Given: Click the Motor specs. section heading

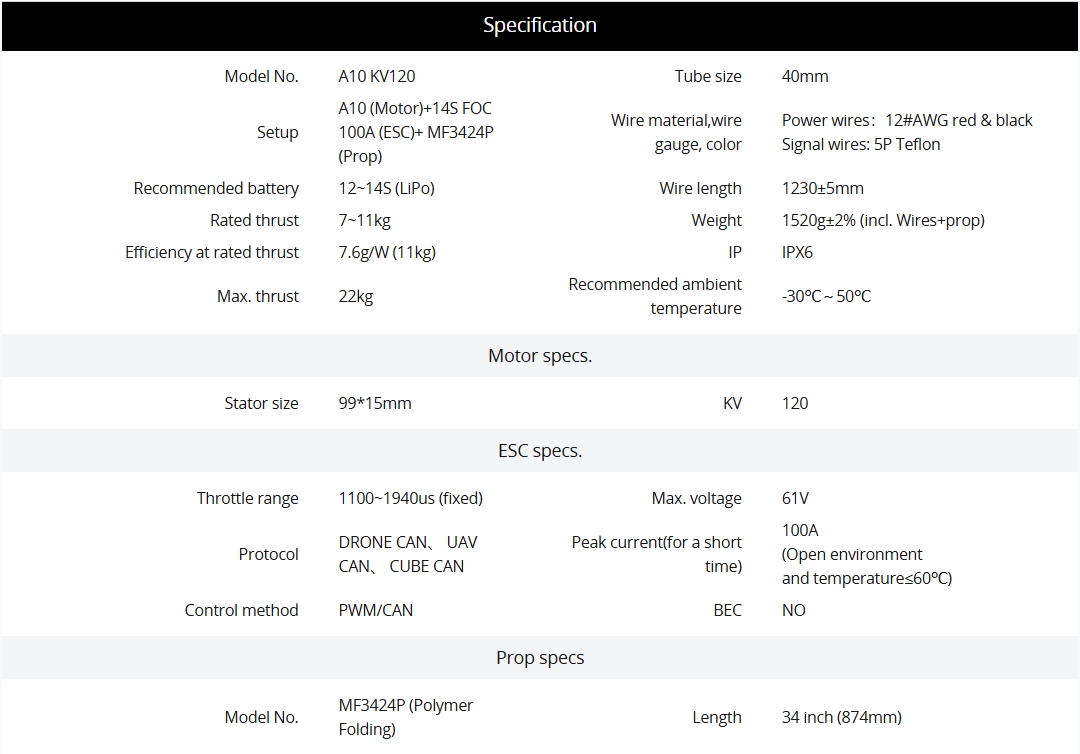Looking at the screenshot, I should pos(540,356).
